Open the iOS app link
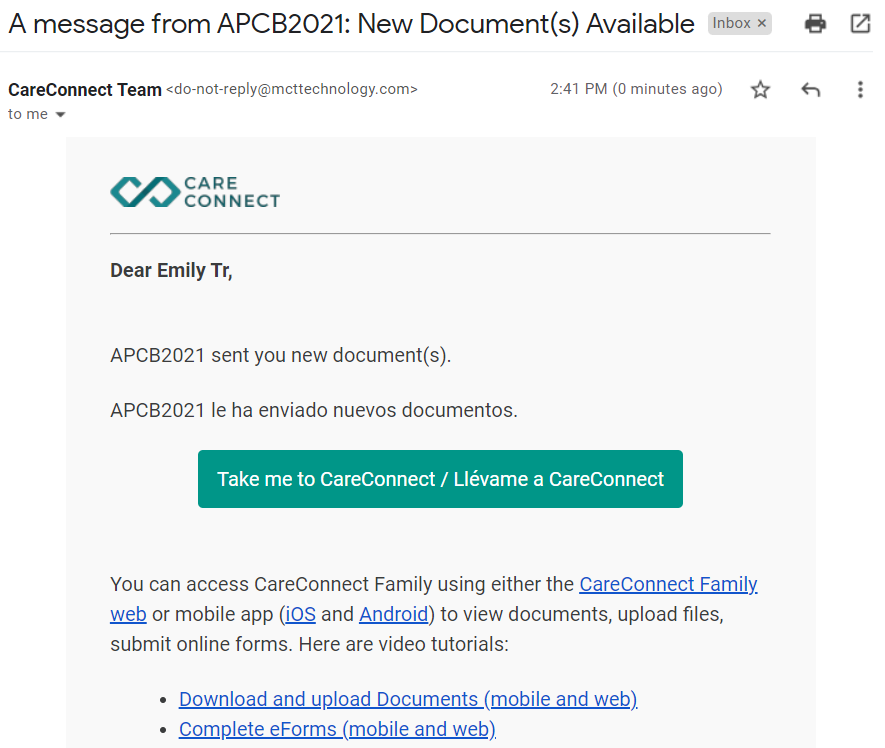This screenshot has height=748, width=885. click(300, 614)
